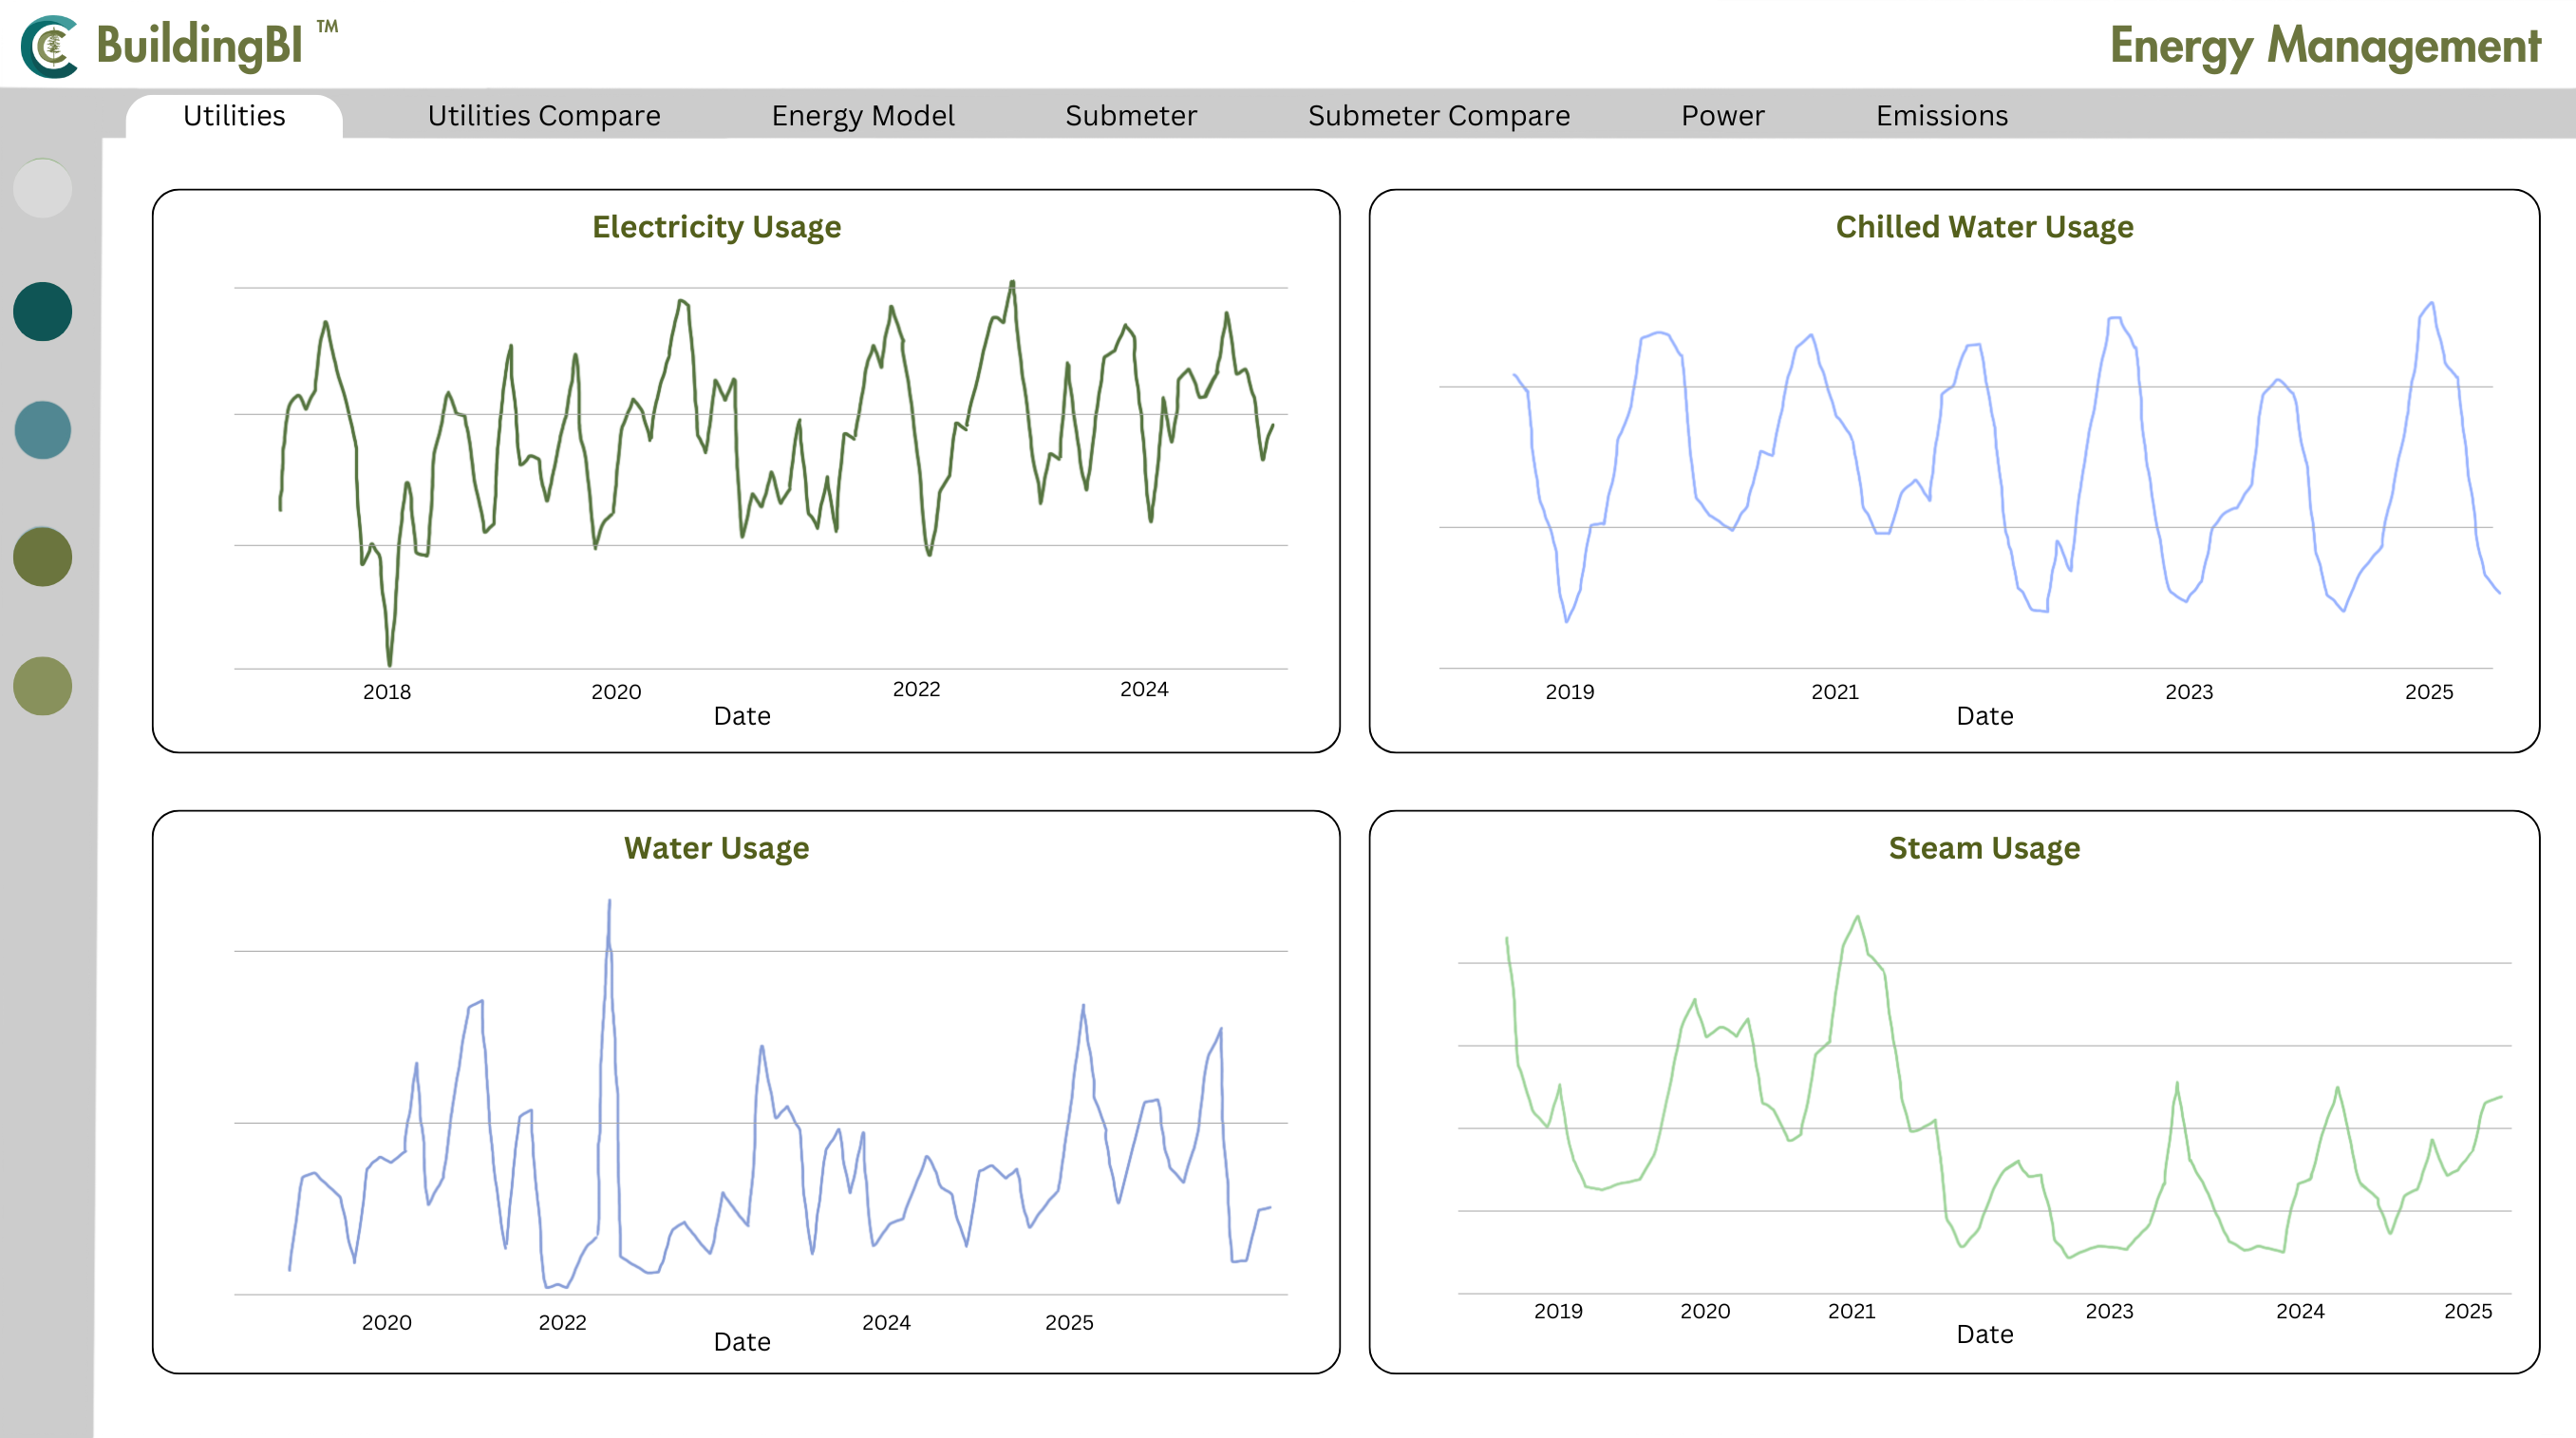Switch to the Power tab
This screenshot has height=1438, width=2576.
click(1722, 116)
